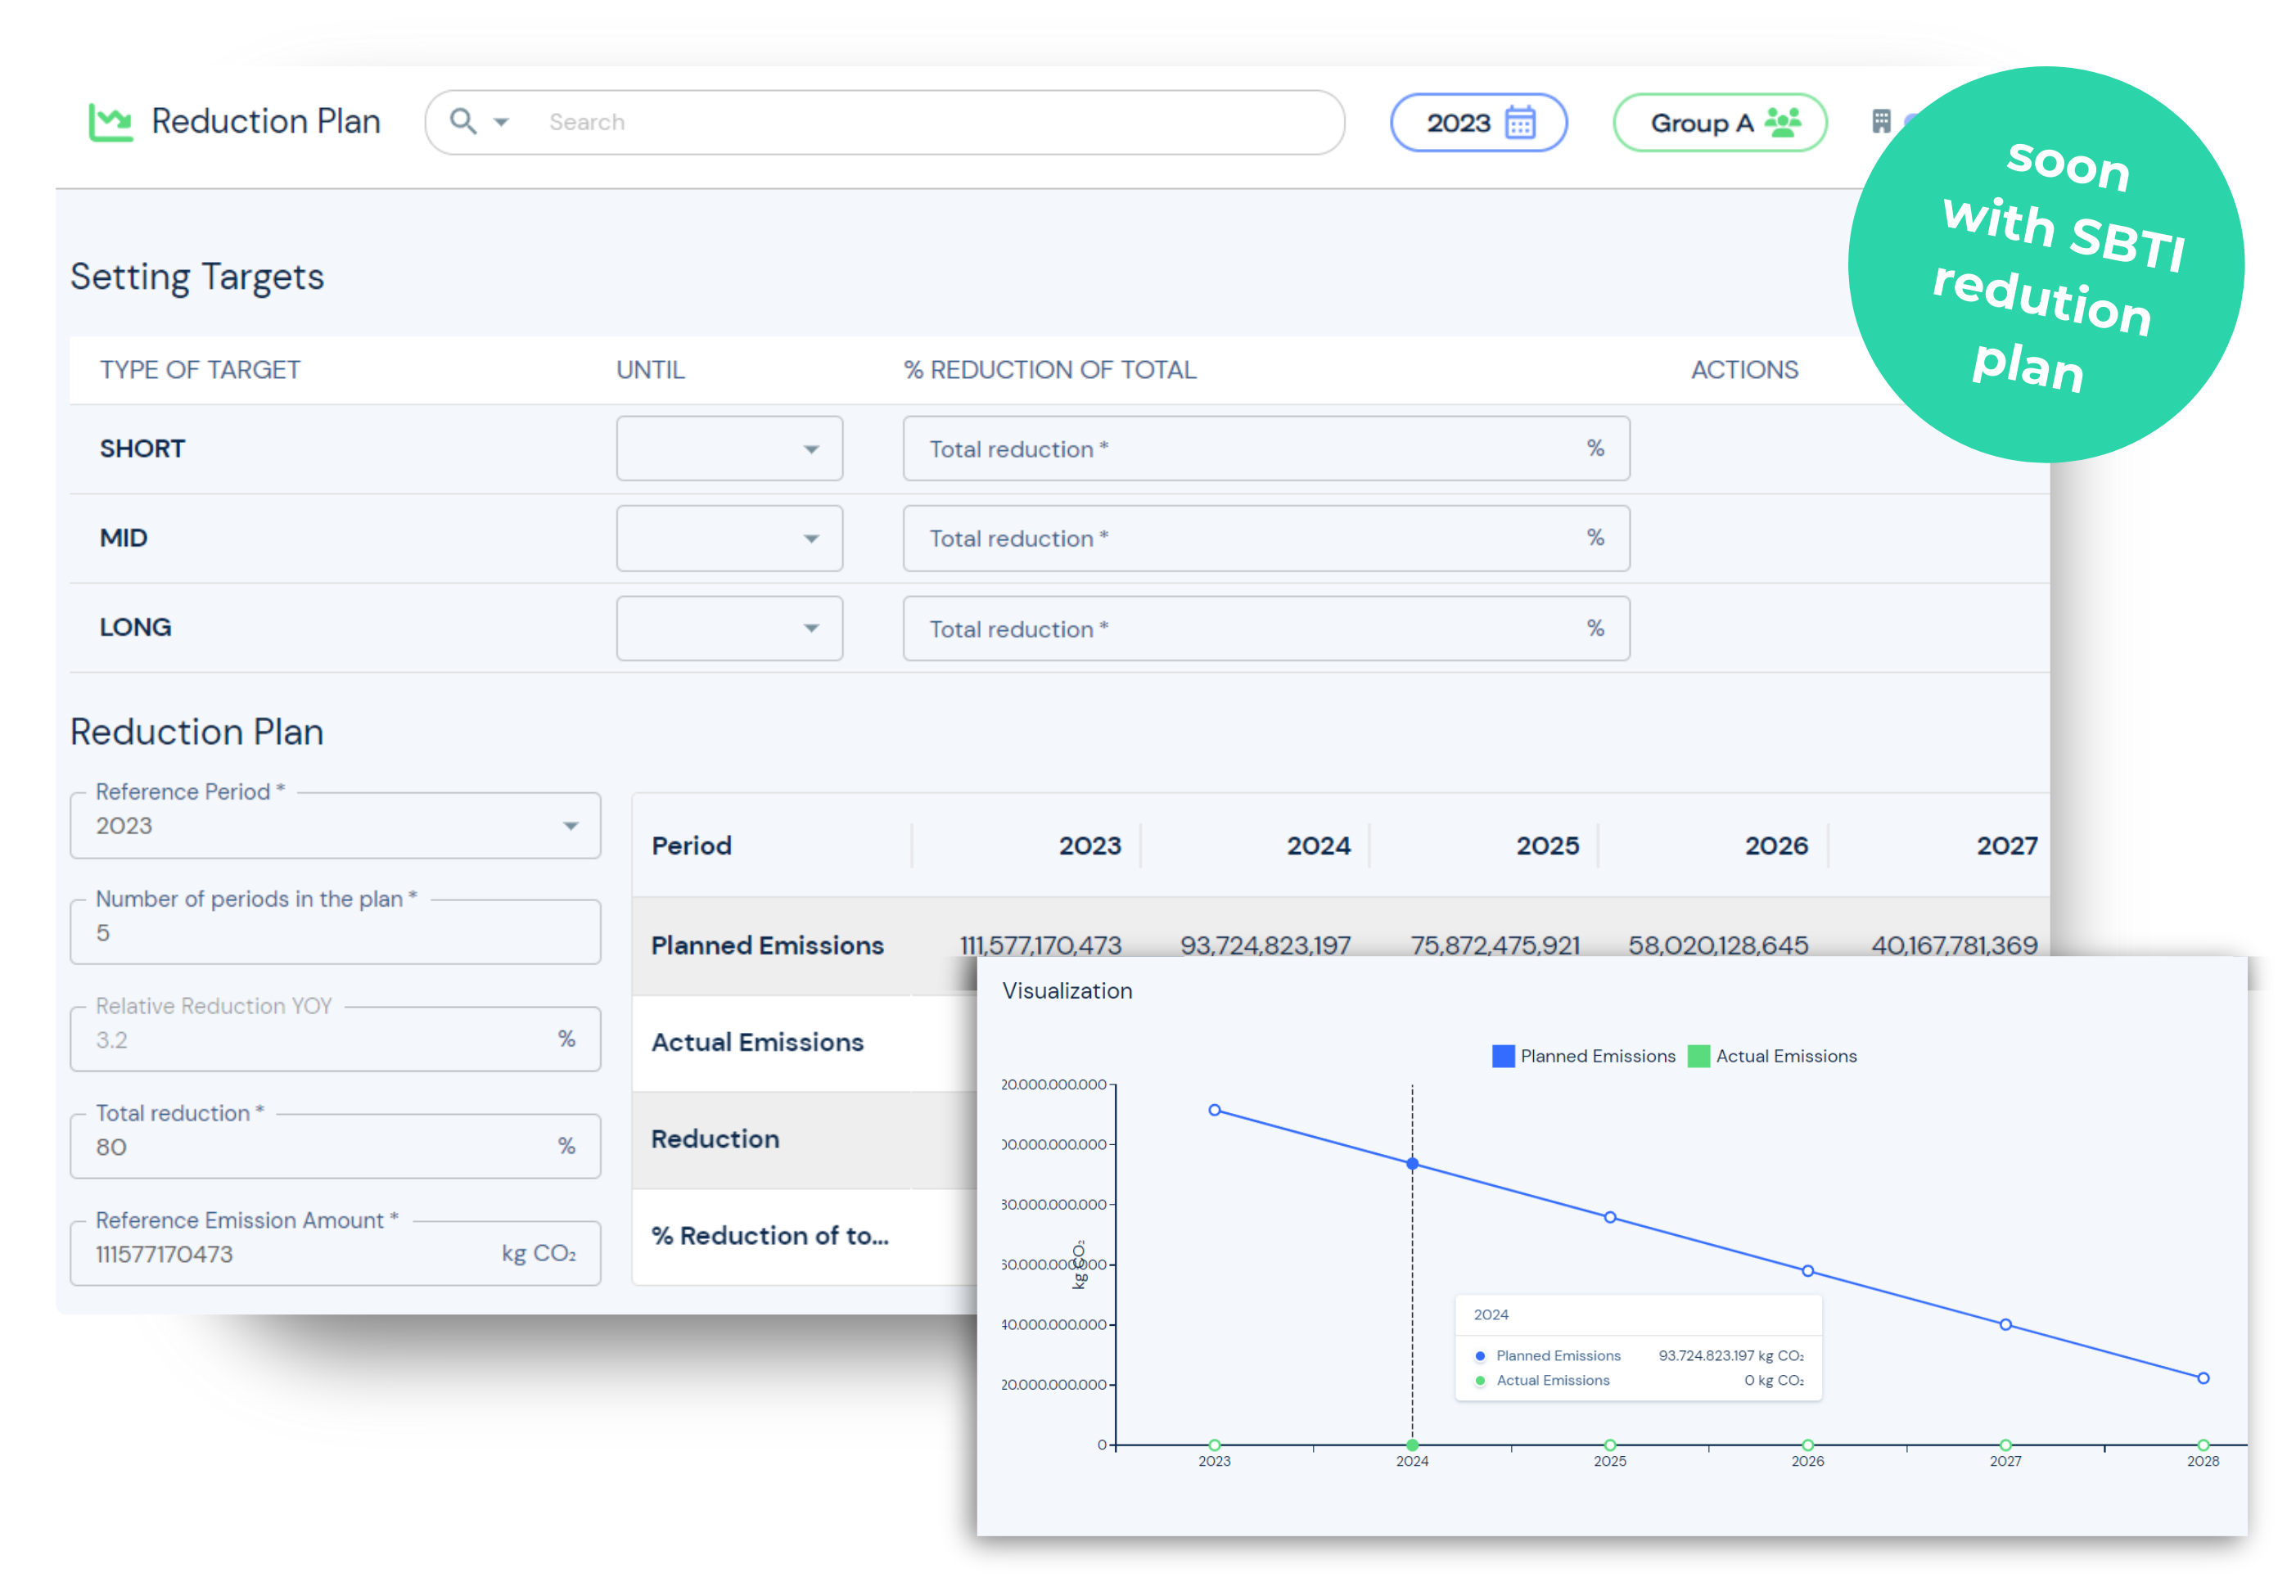Click planned emissions value 40,167,781,369
This screenshot has width=2296, height=1596.
click(1954, 945)
